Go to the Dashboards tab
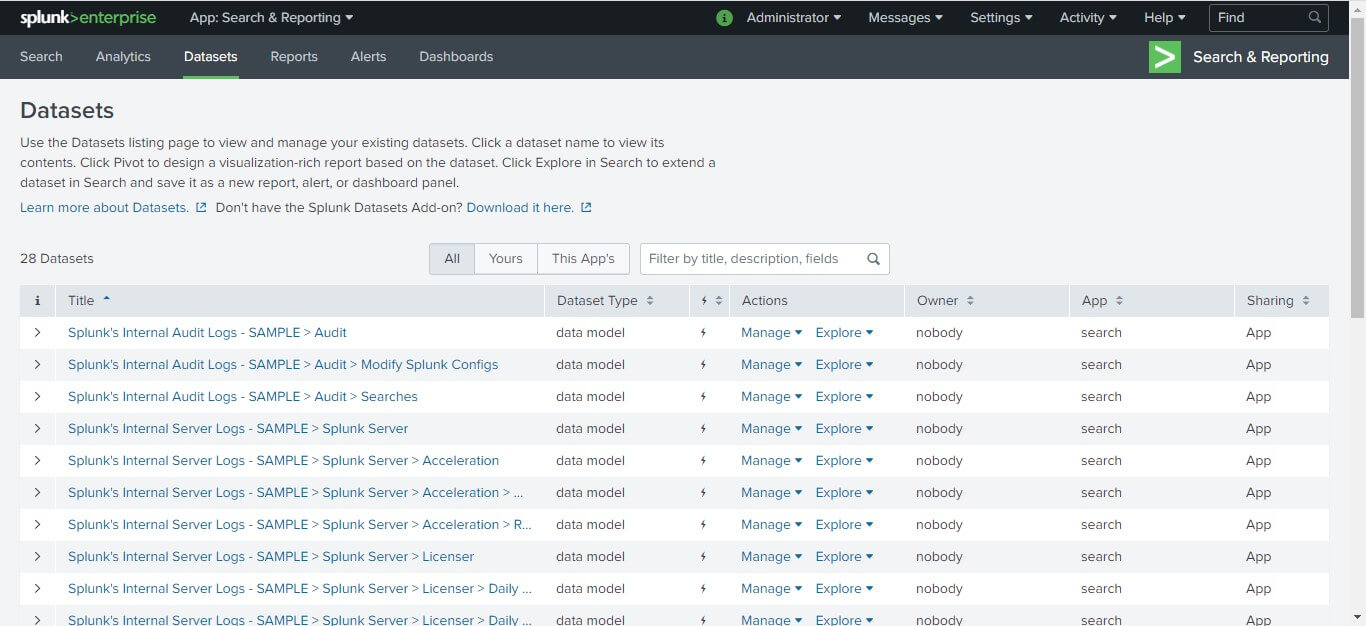Image resolution: width=1366 pixels, height=626 pixels. tap(456, 57)
